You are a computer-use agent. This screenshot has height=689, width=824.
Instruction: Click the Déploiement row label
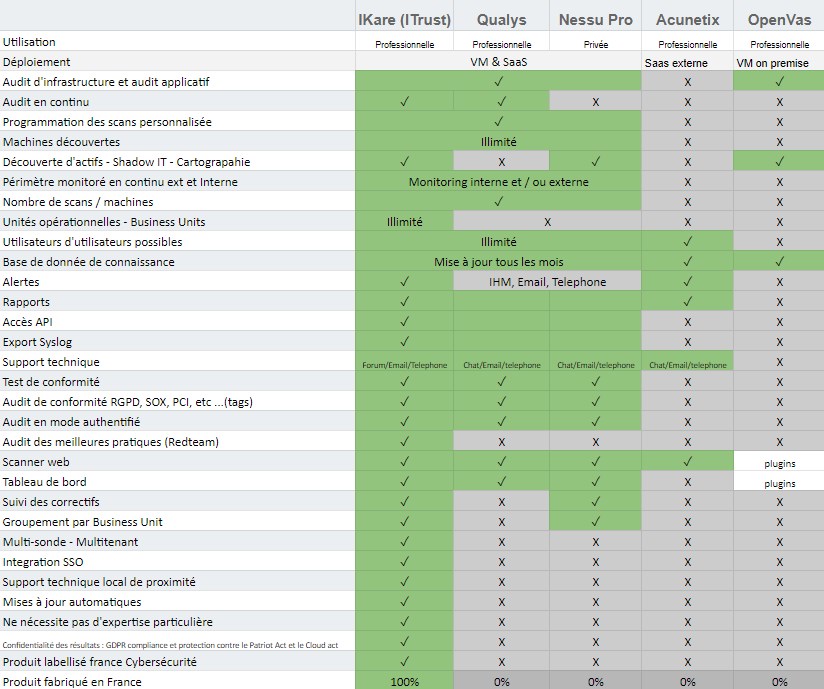[x=36, y=62]
